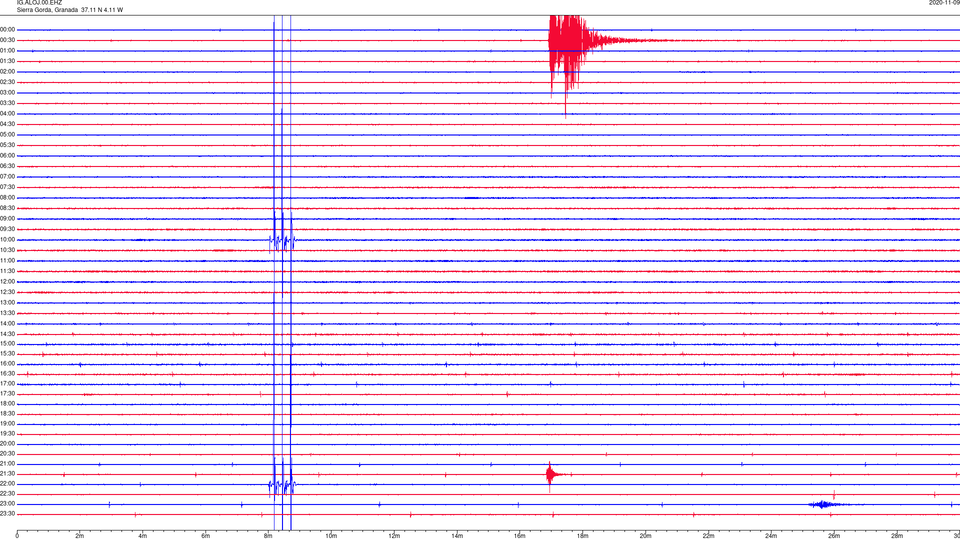The width and height of the screenshot is (960, 540).
Task: Click the 4m tick label on time axis
Action: tap(143, 536)
